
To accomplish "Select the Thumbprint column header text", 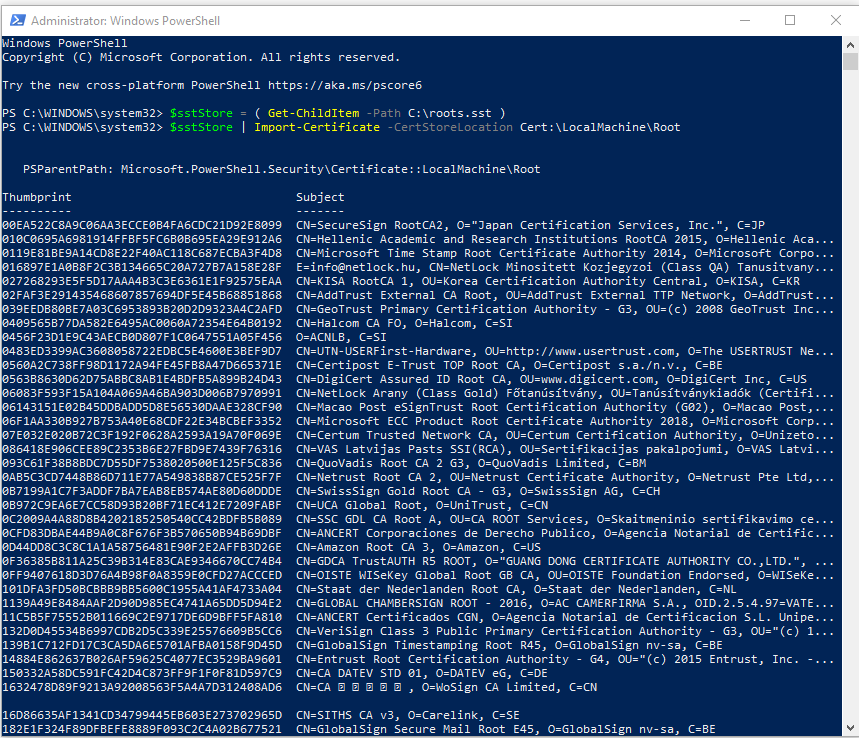I will [36, 197].
